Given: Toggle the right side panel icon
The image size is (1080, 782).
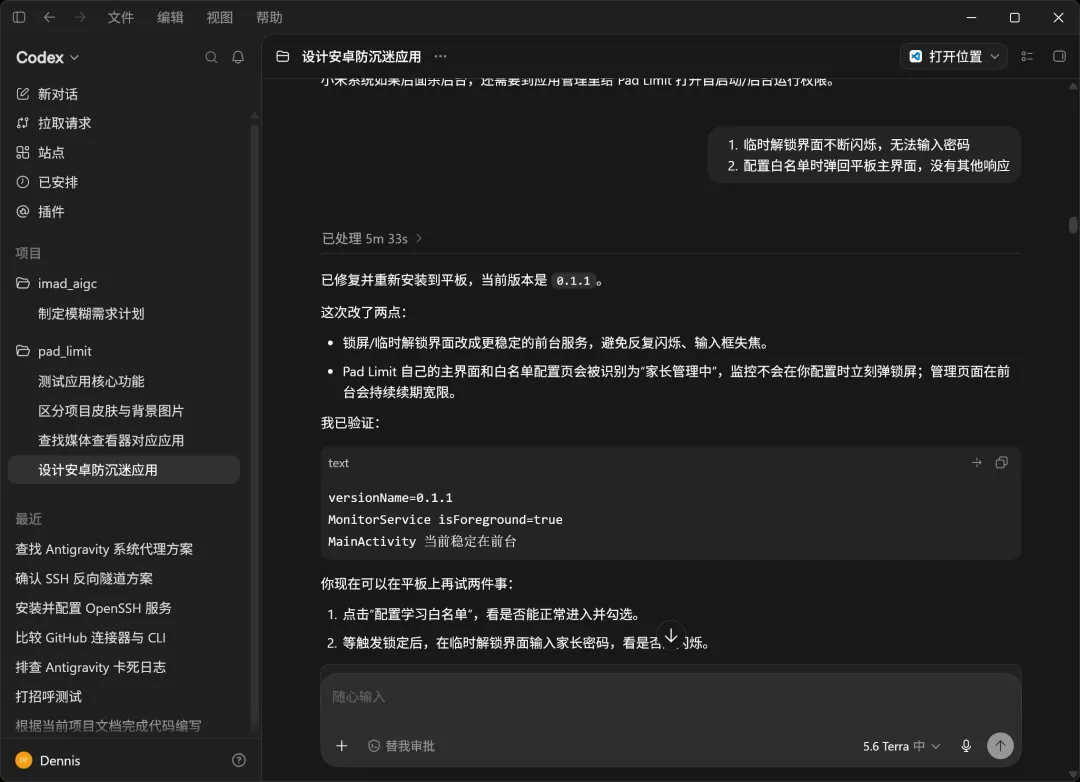Looking at the screenshot, I should [x=1059, y=56].
